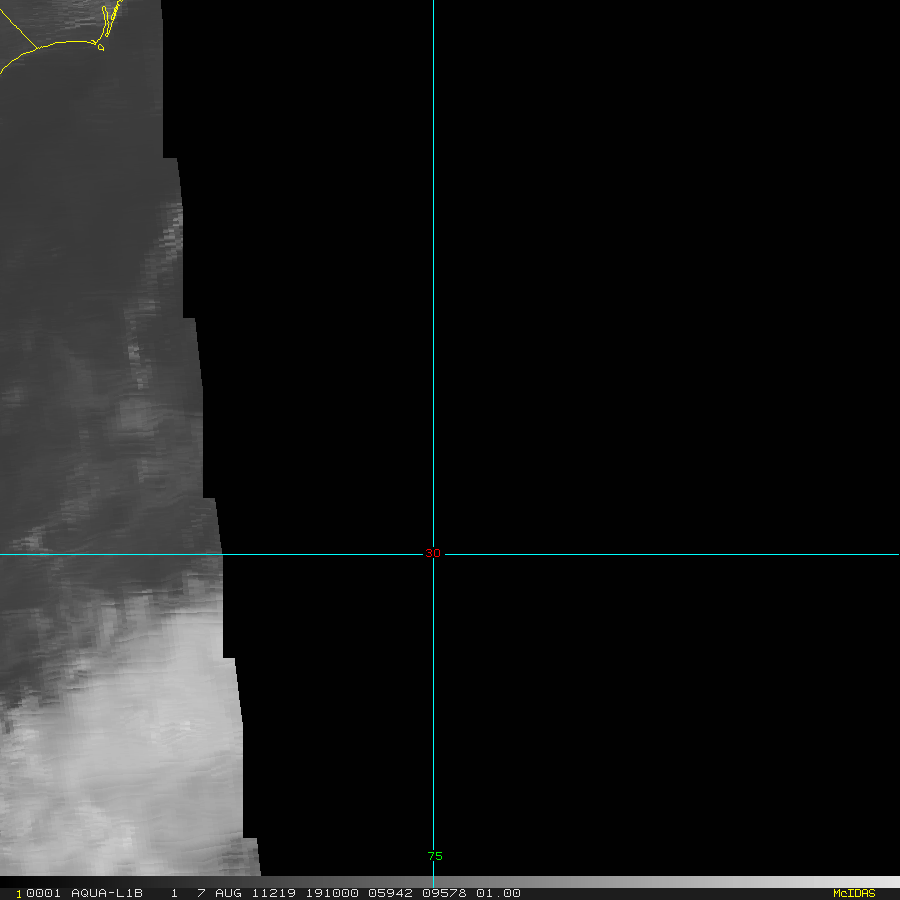Click the white vertical longitude line

(433, 300)
